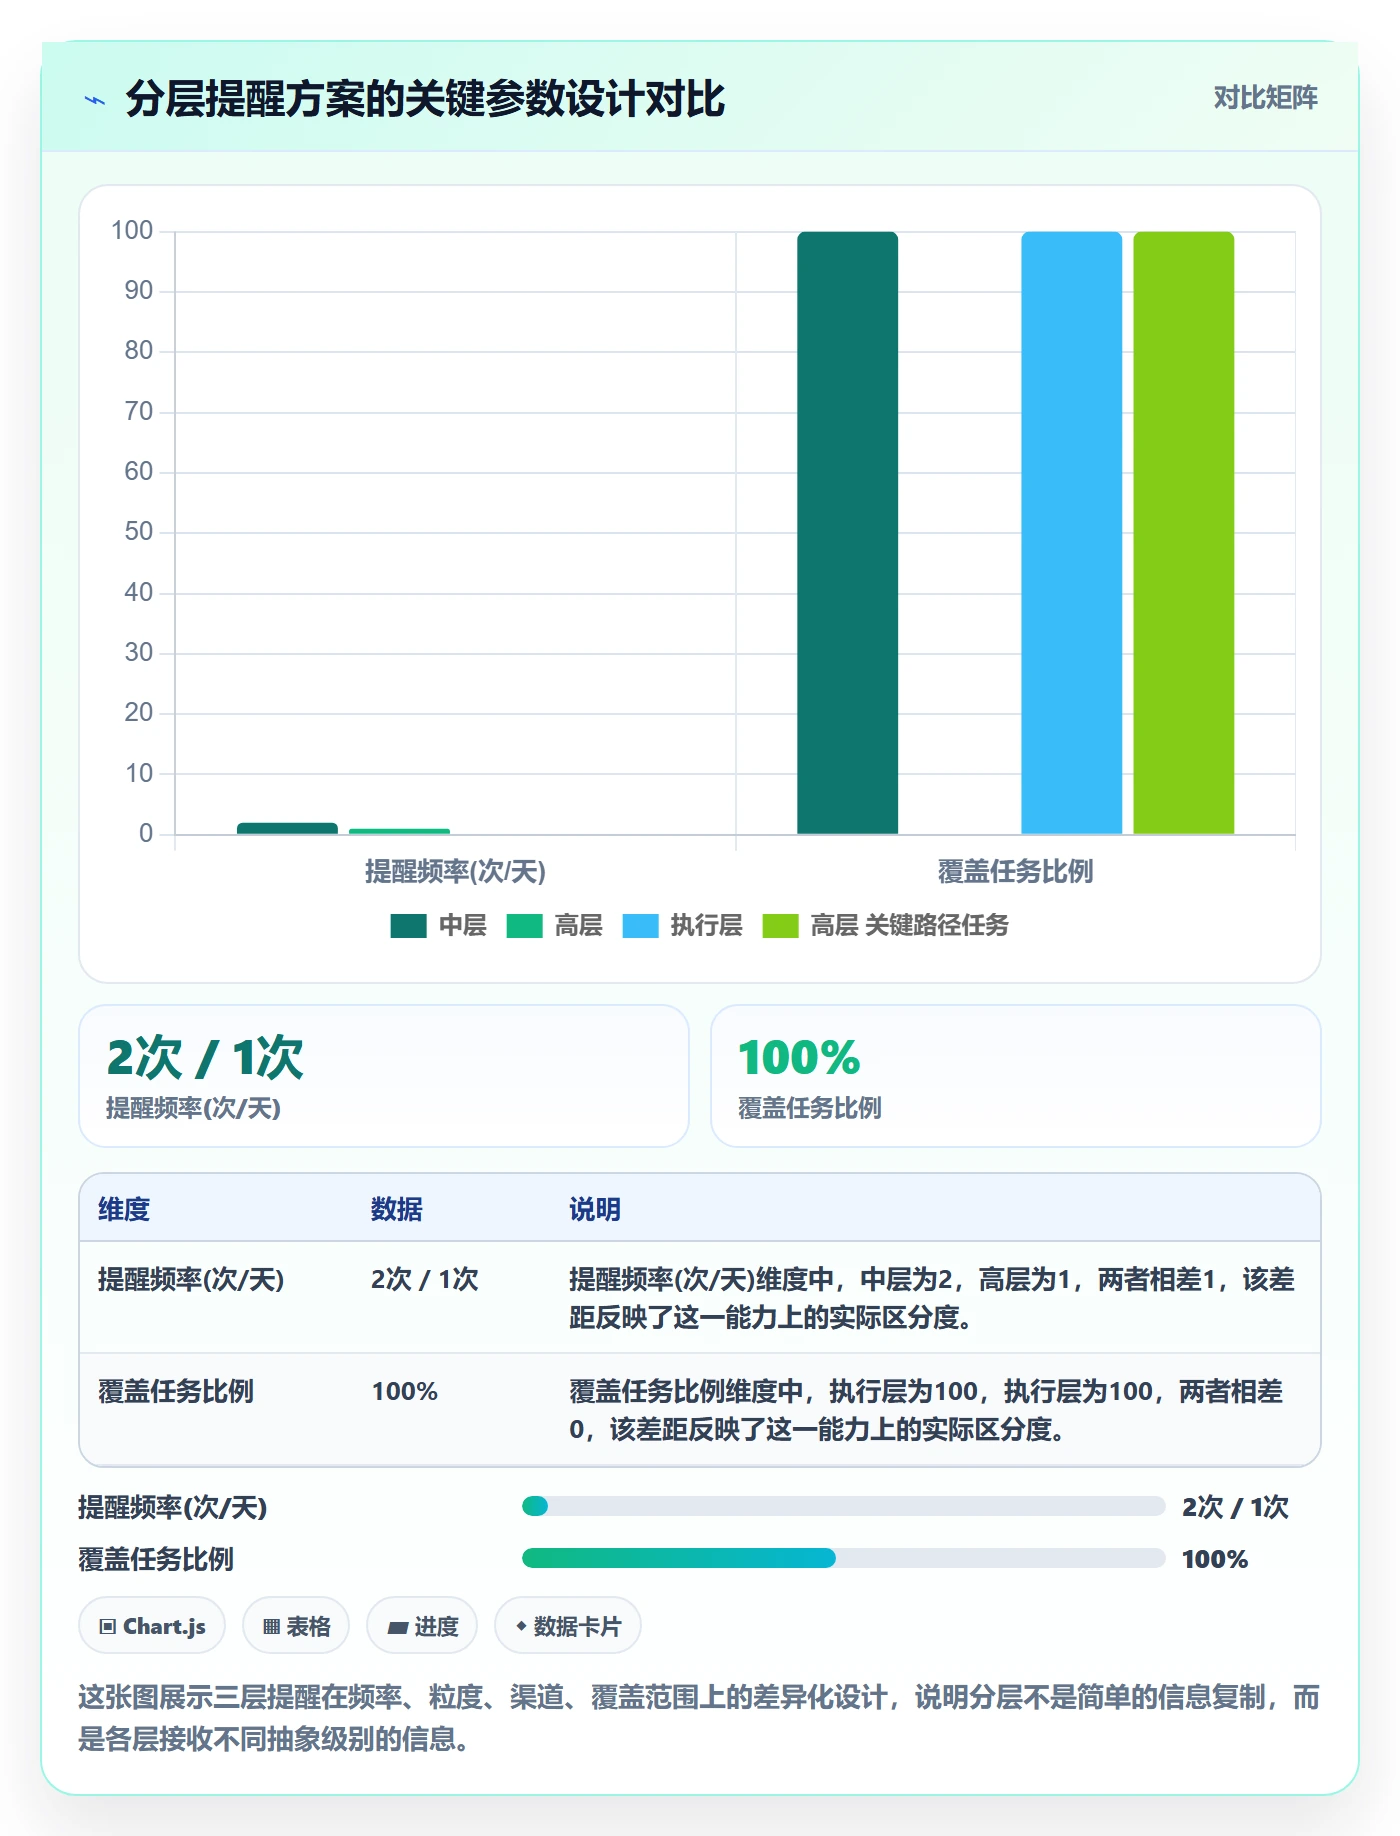Screen dimensions: 1400x1836
Task: Click the 对比矩阵 label in header
Action: (1265, 98)
